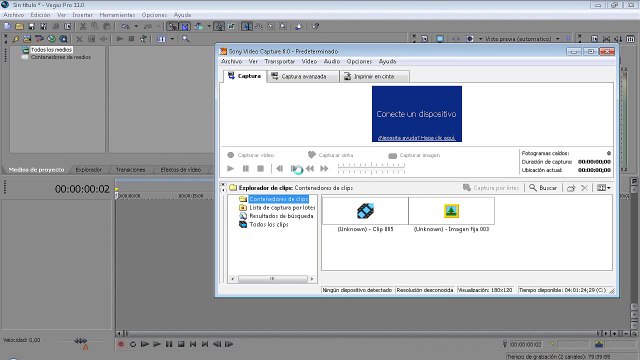The image size is (640, 360).
Task: Click the Cut scissors icon in Vegas toolbar
Action: point(83,26)
